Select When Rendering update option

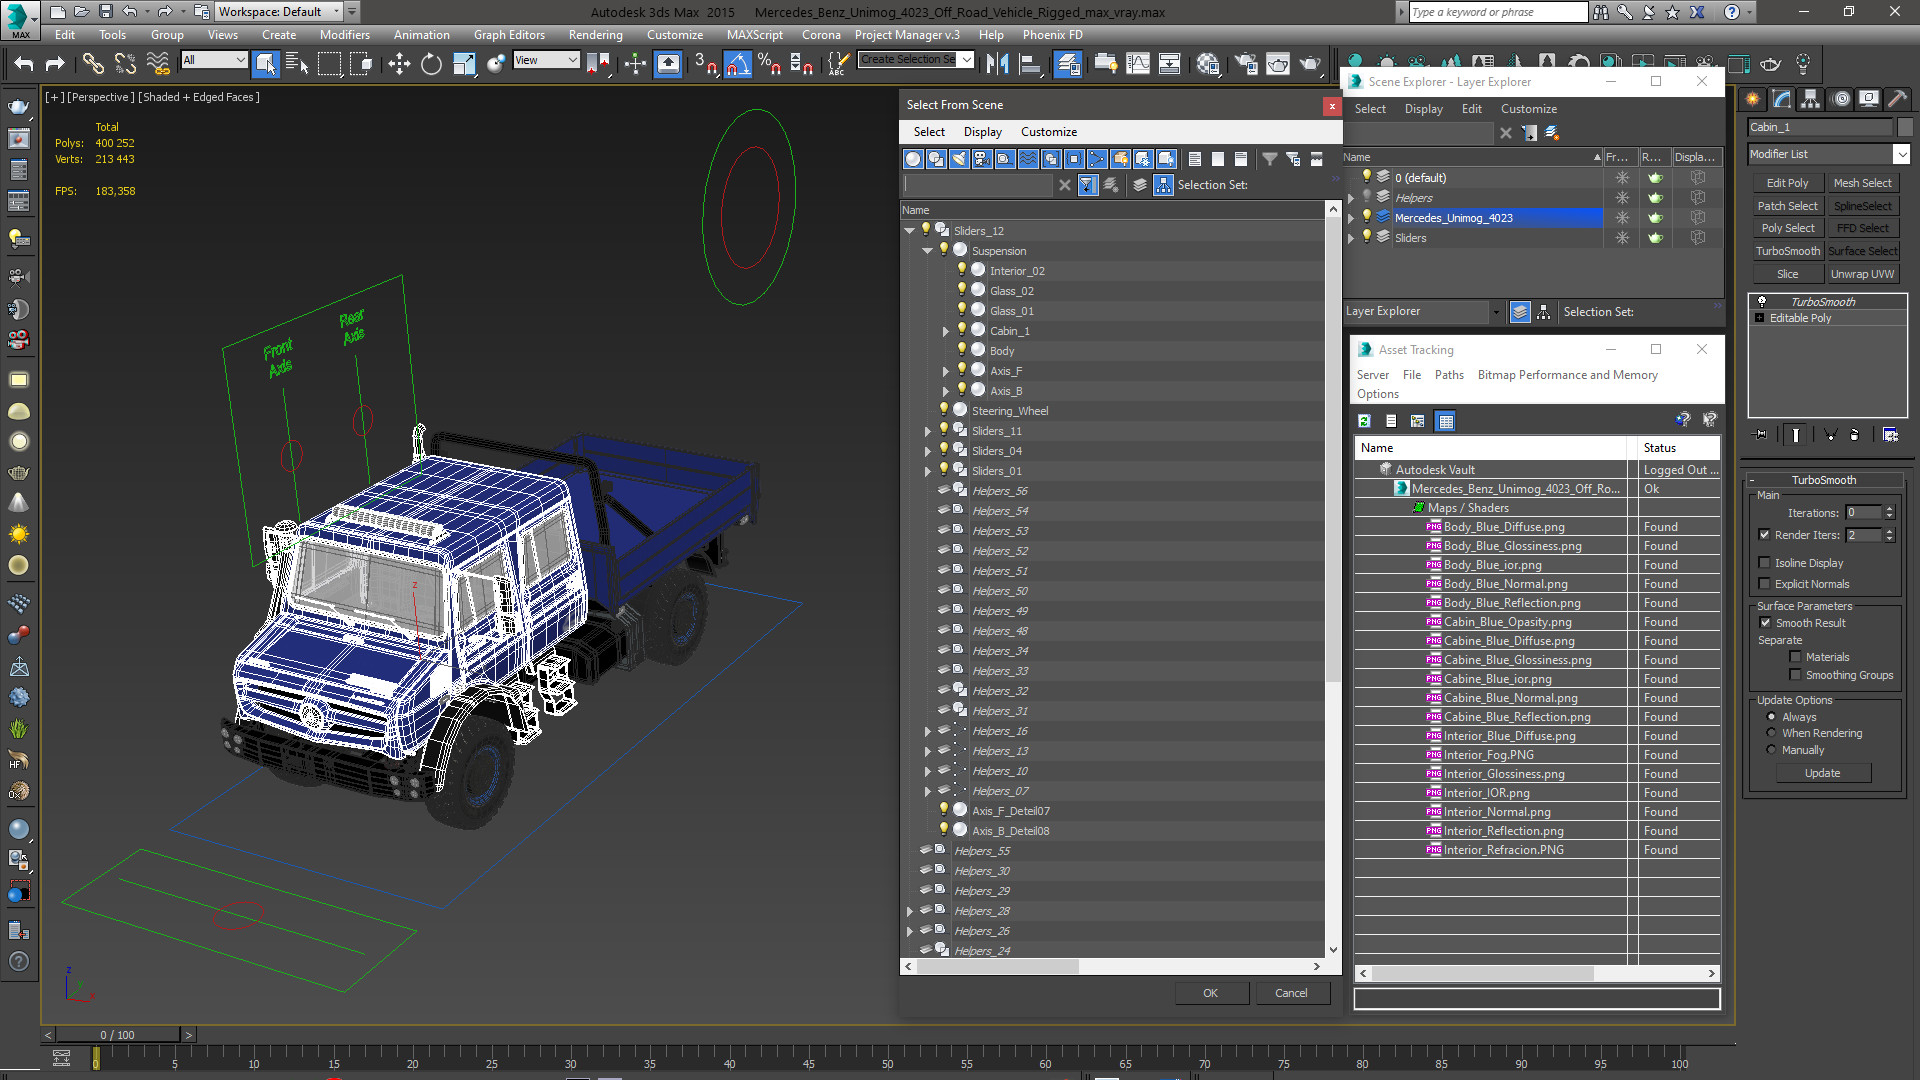1771,733
